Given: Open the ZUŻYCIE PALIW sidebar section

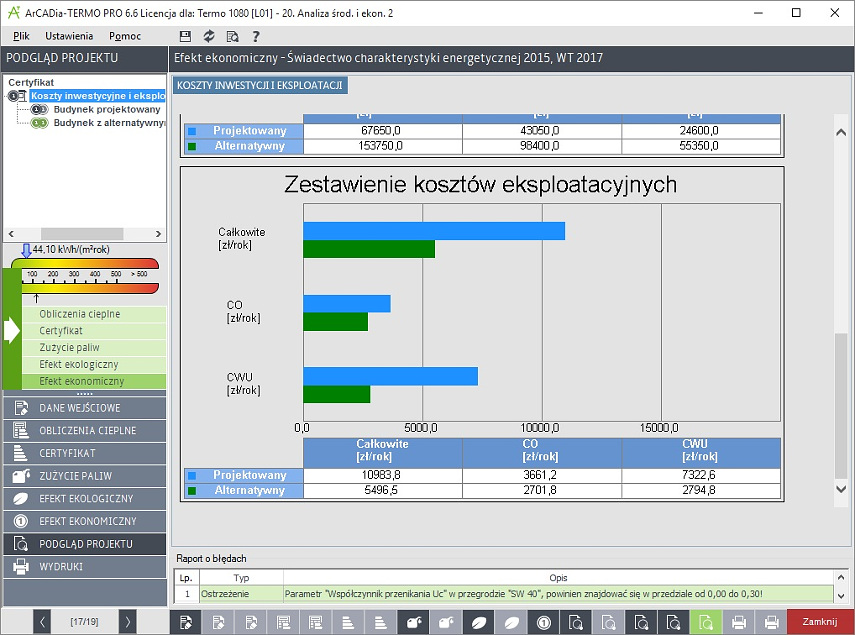Looking at the screenshot, I should tap(85, 476).
